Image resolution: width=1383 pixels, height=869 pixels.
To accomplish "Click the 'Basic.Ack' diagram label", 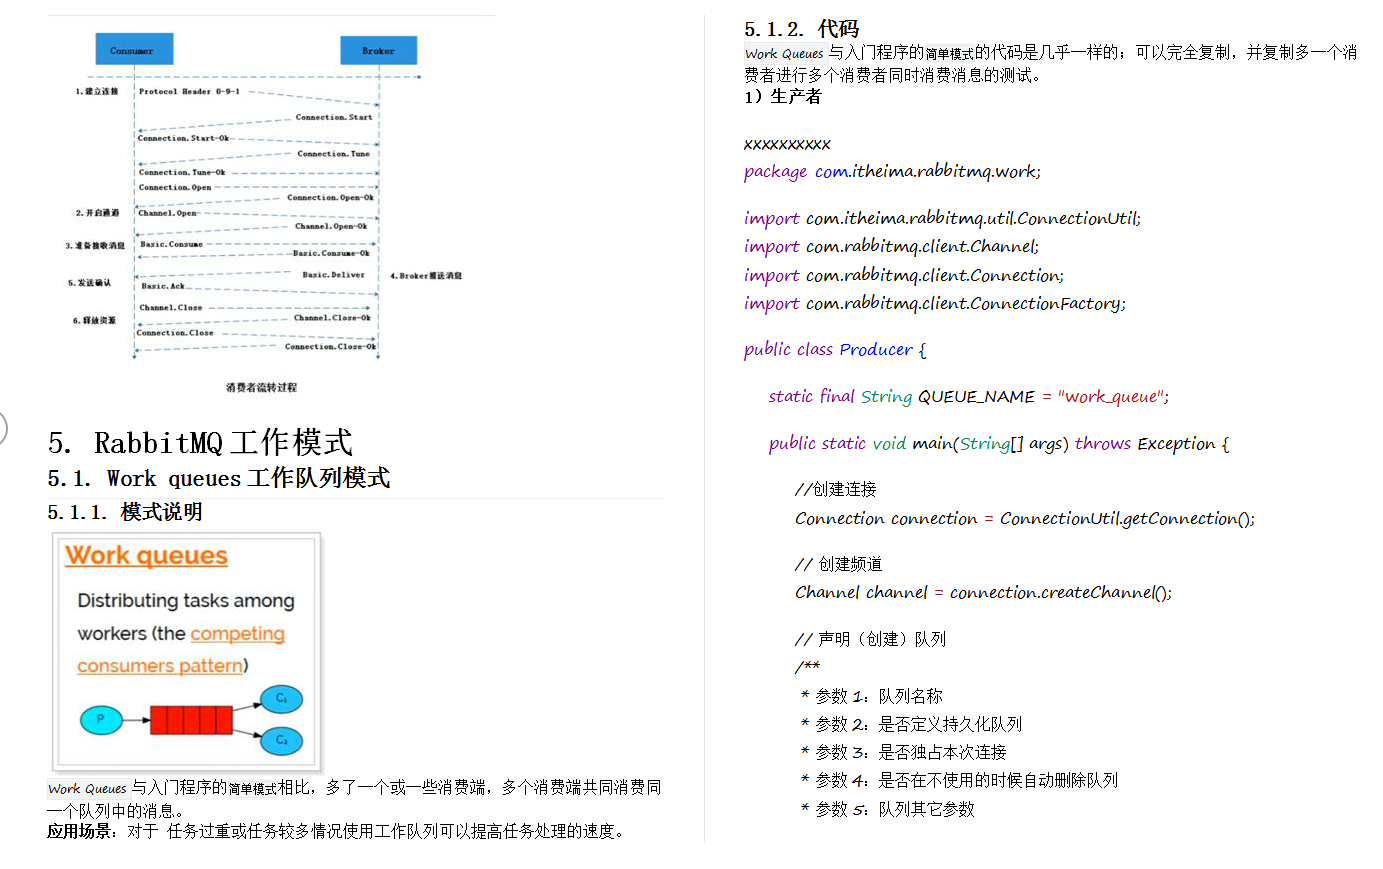I will [163, 286].
